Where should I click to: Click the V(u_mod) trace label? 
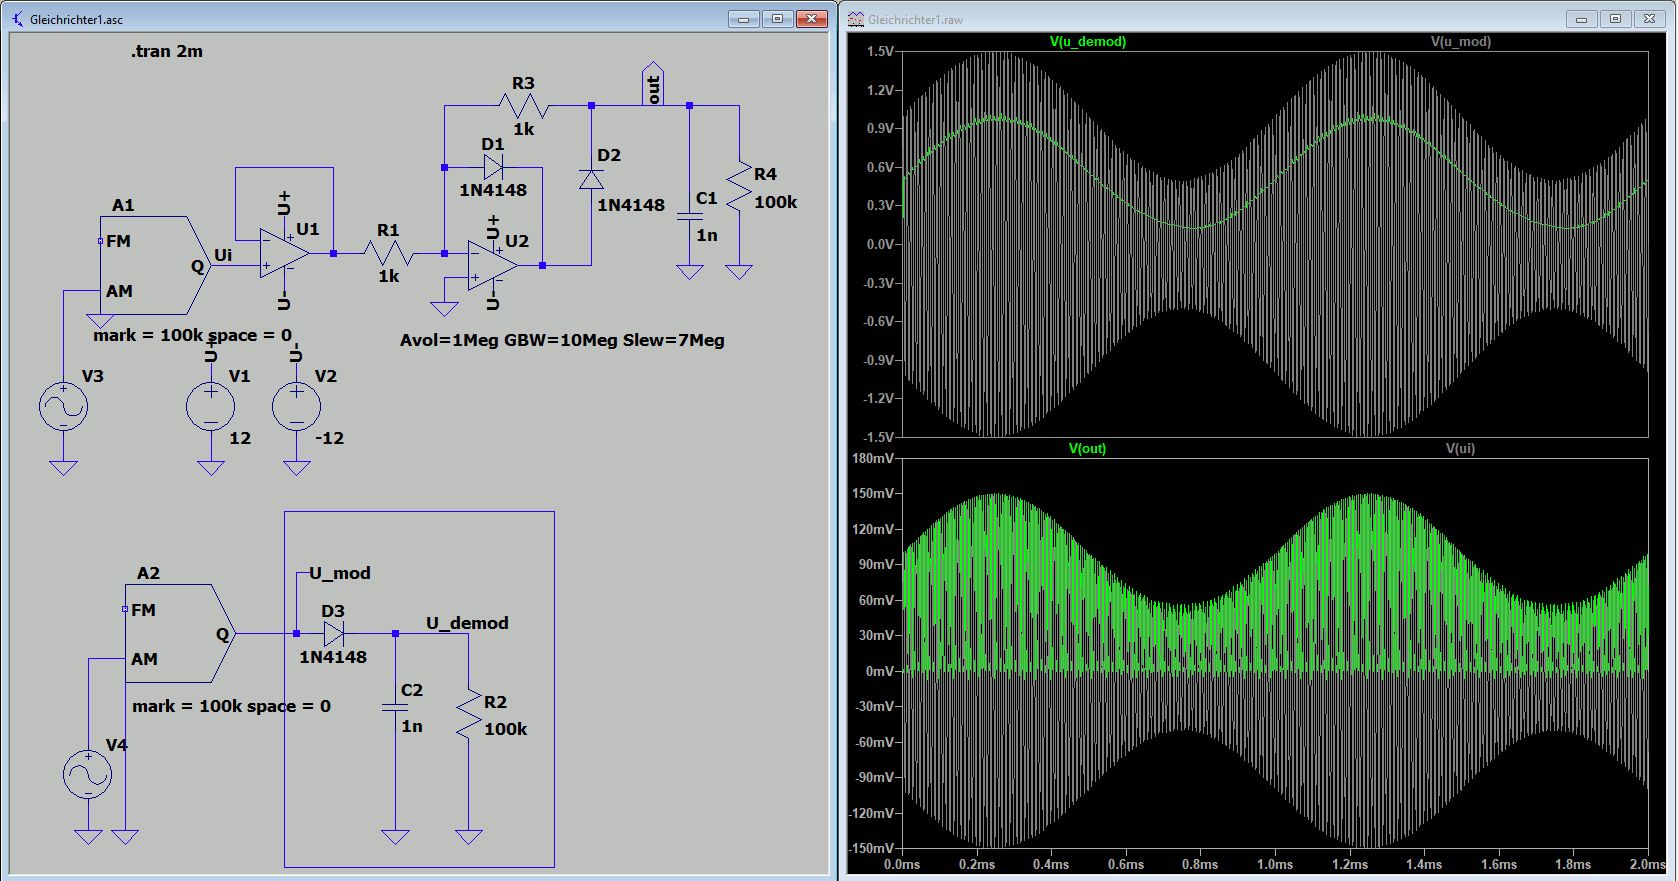tap(1460, 42)
